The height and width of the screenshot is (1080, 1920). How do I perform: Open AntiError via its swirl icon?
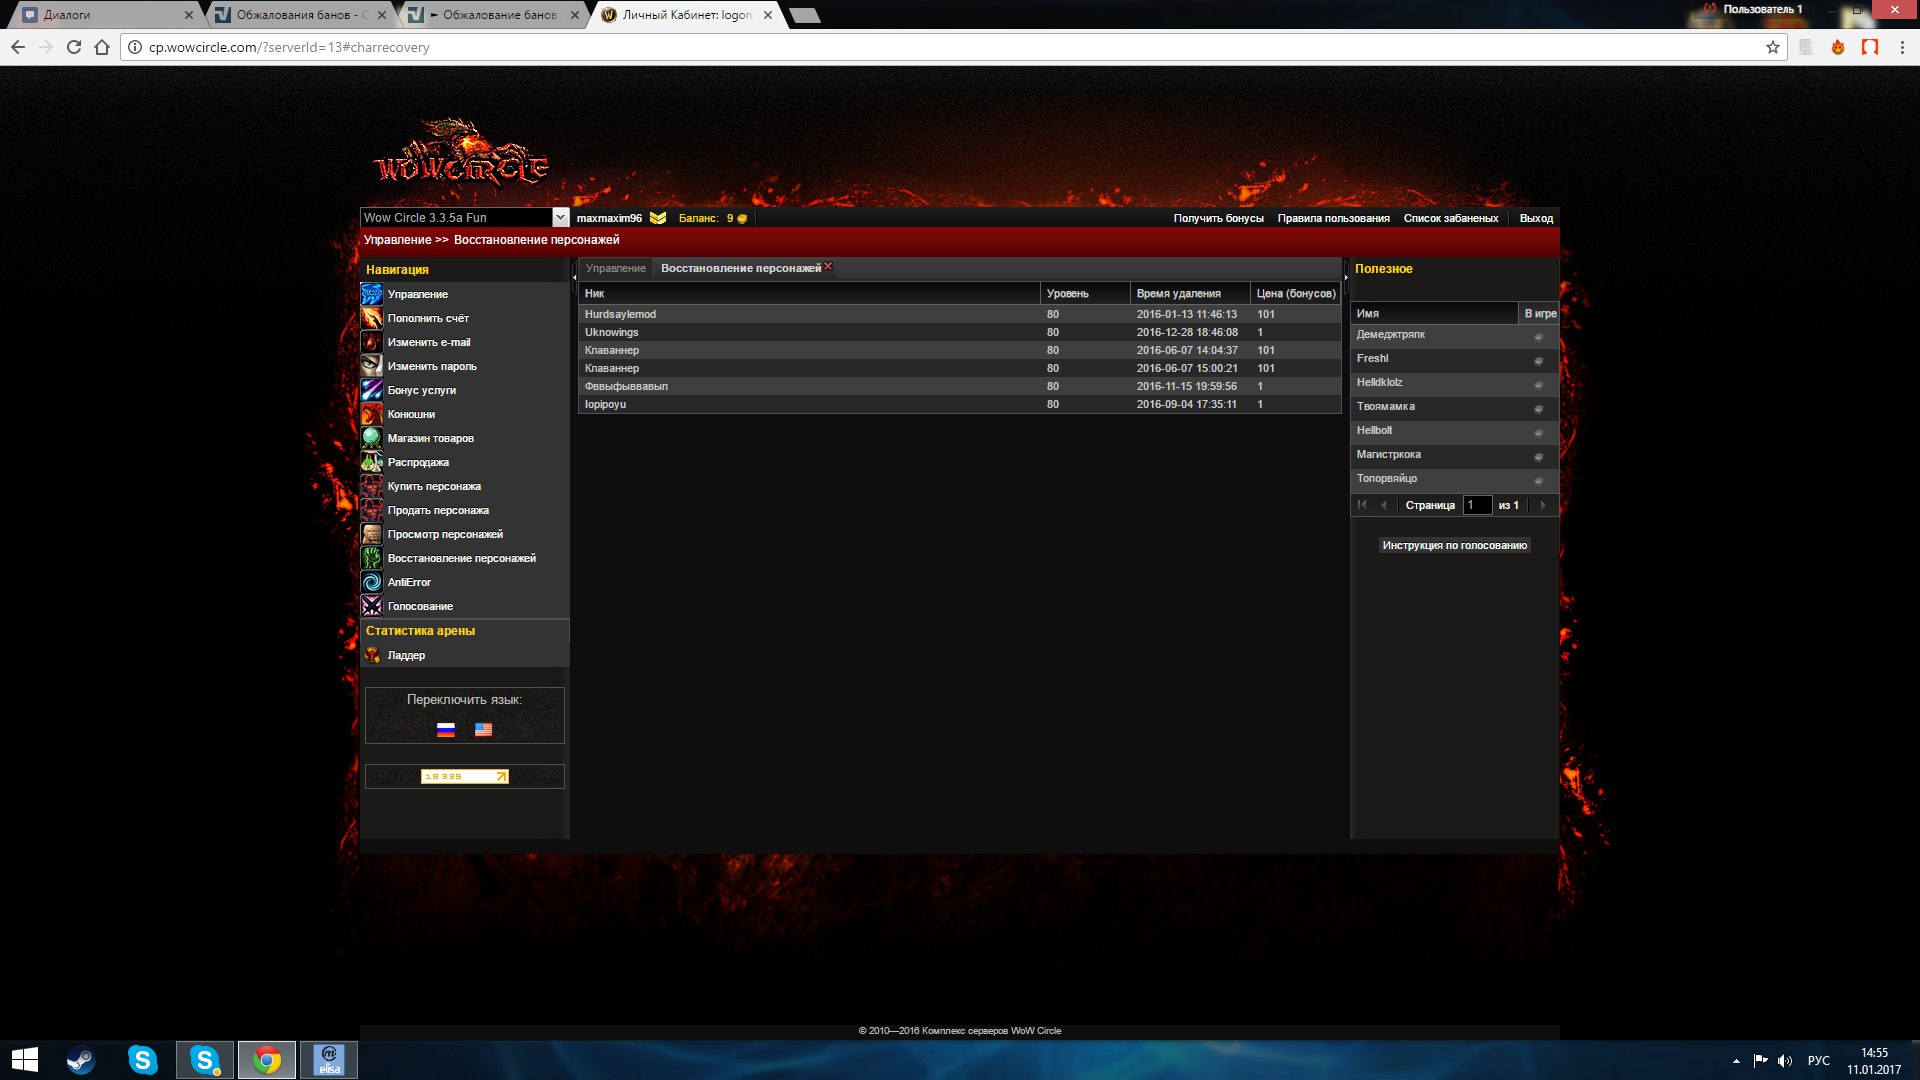pyautogui.click(x=371, y=582)
